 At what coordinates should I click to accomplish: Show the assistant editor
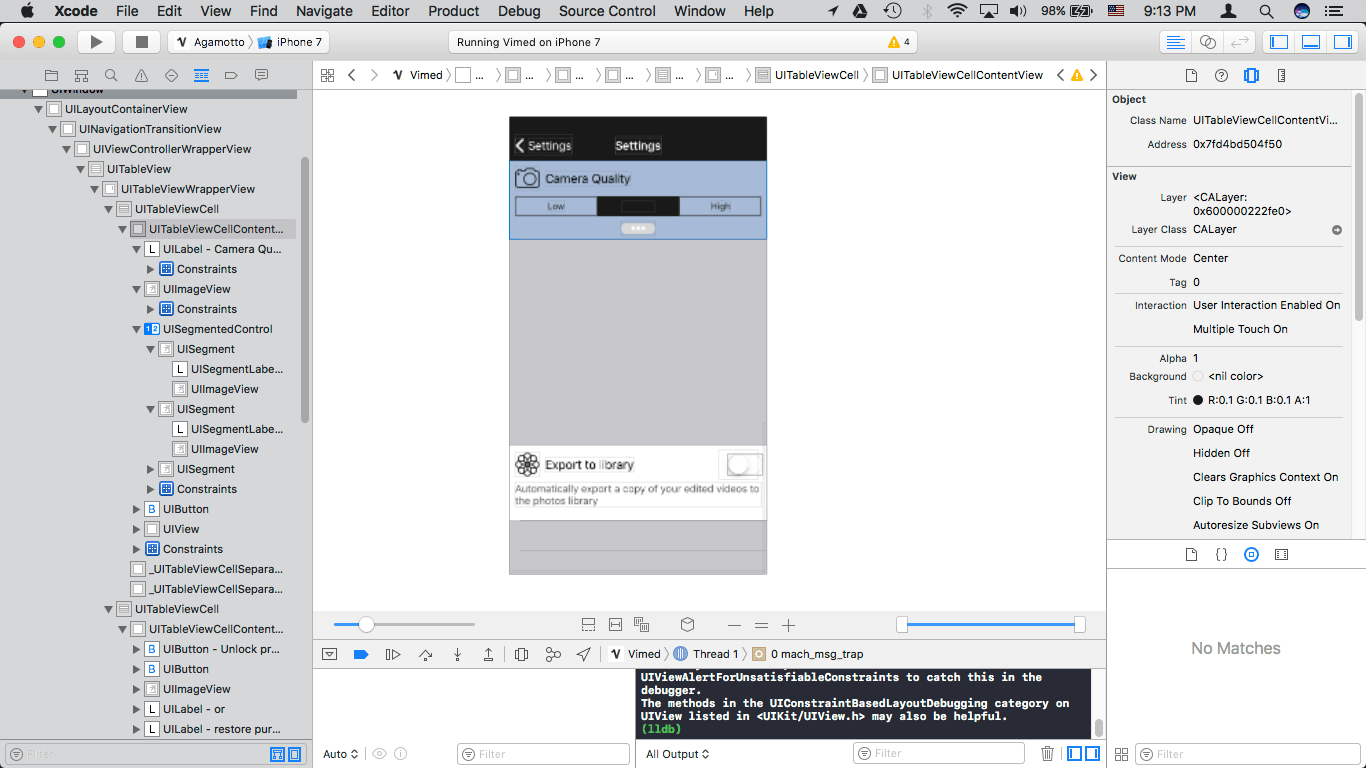(1207, 42)
